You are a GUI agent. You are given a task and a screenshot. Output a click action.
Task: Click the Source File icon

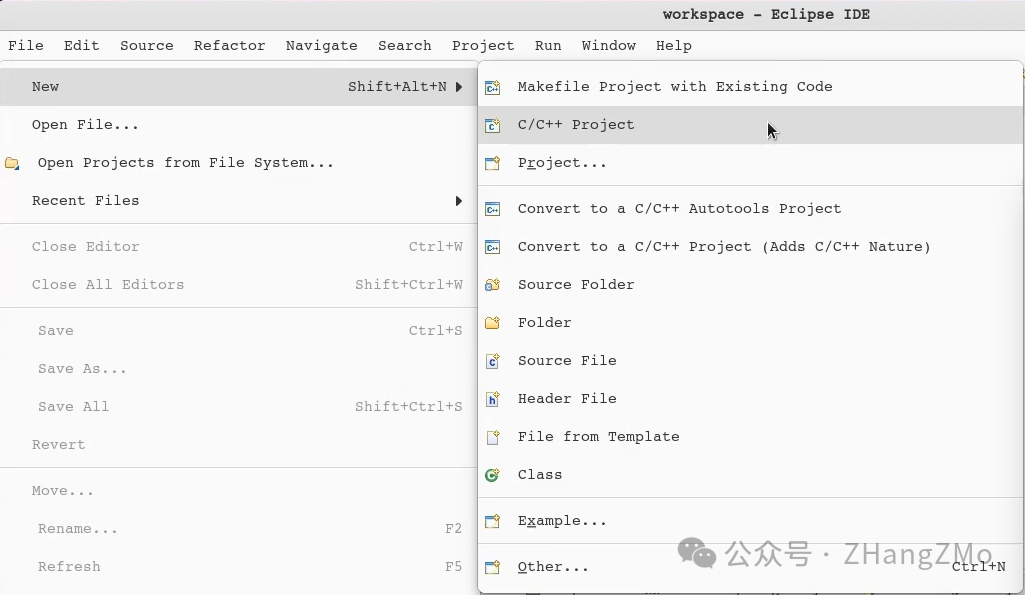point(492,361)
